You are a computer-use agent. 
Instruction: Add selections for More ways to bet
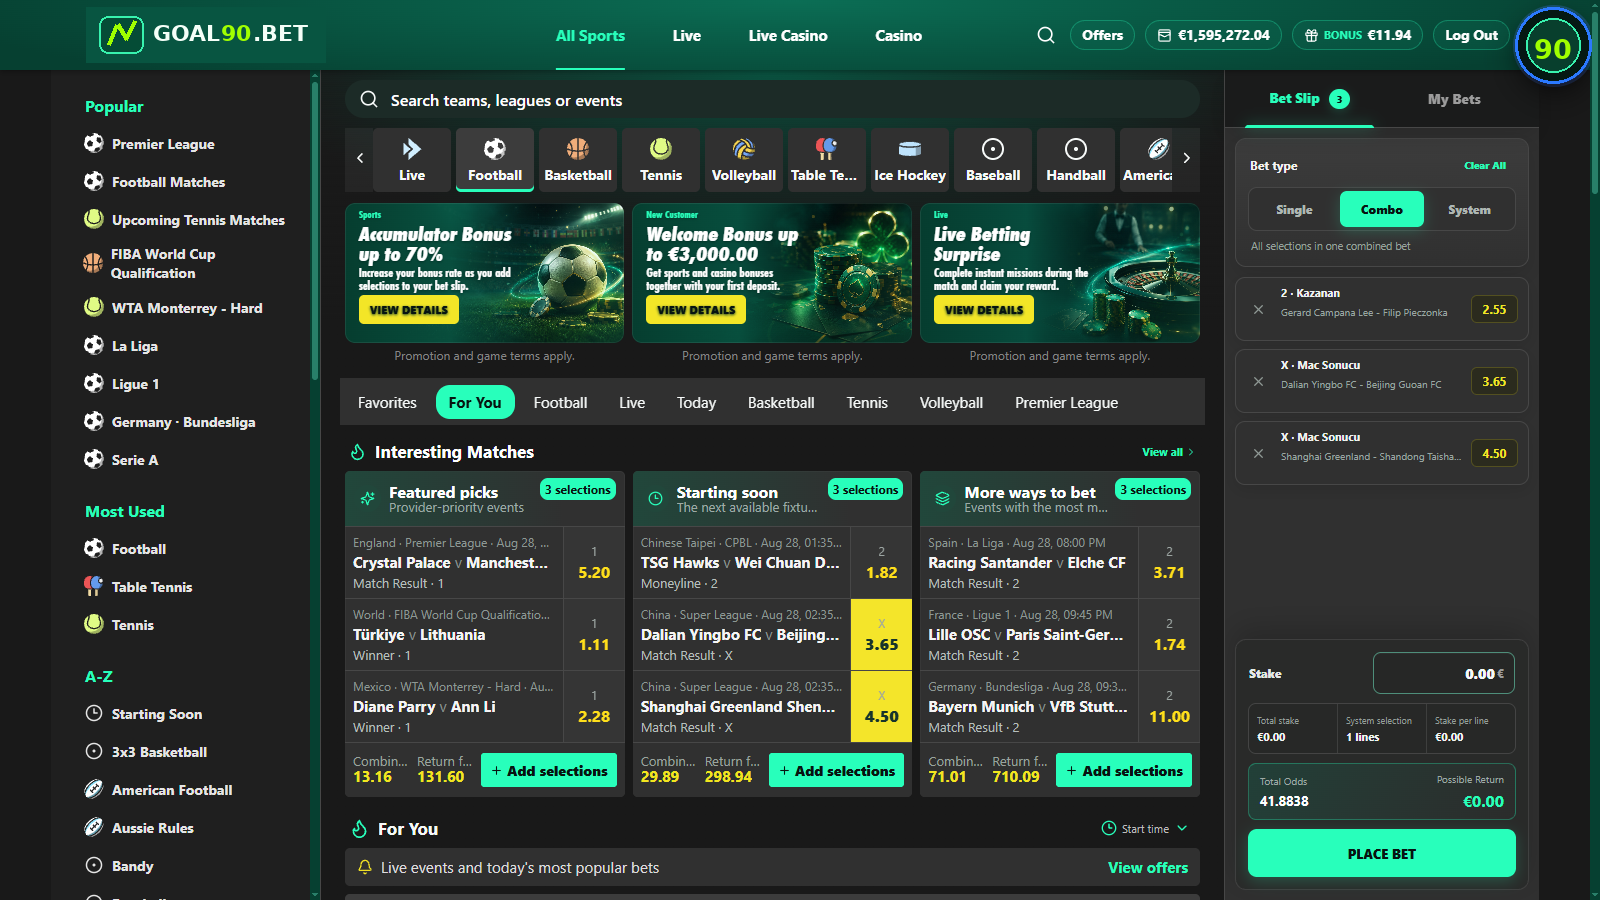point(1124,771)
